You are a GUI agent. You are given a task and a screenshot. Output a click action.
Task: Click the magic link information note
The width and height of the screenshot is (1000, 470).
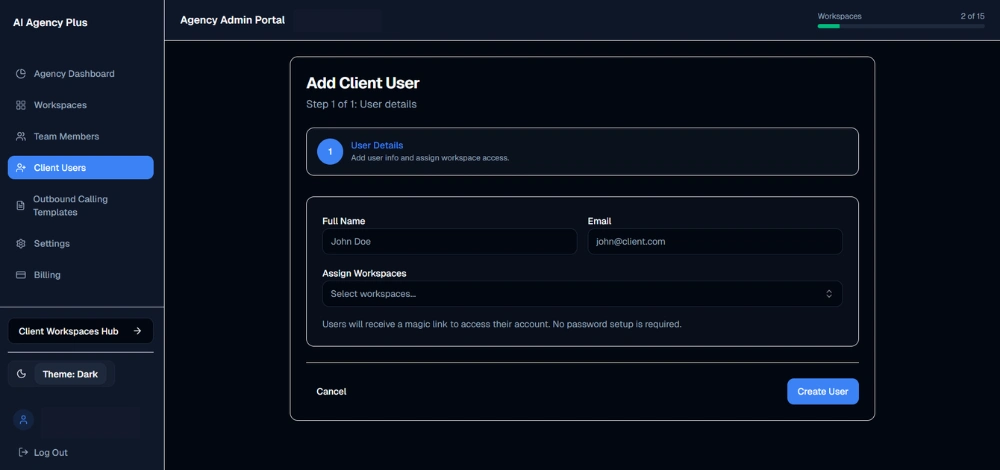[502, 324]
